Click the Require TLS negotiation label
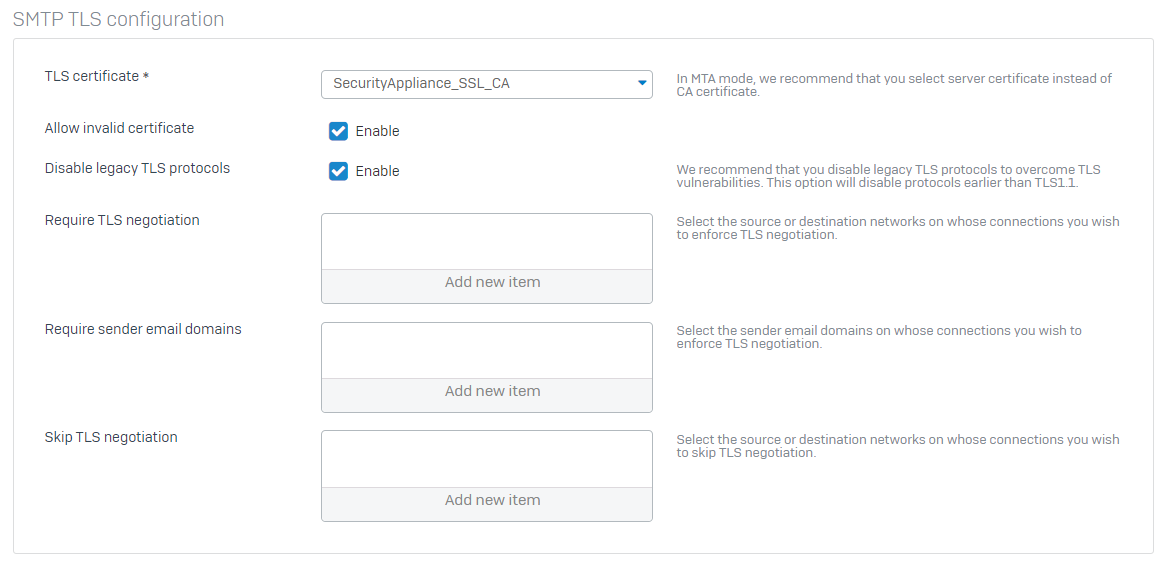Image resolution: width=1161 pixels, height=561 pixels. pyautogui.click(x=122, y=220)
